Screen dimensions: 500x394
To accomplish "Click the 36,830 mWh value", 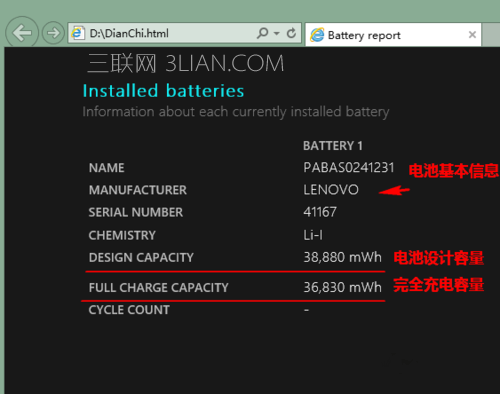I will [342, 287].
